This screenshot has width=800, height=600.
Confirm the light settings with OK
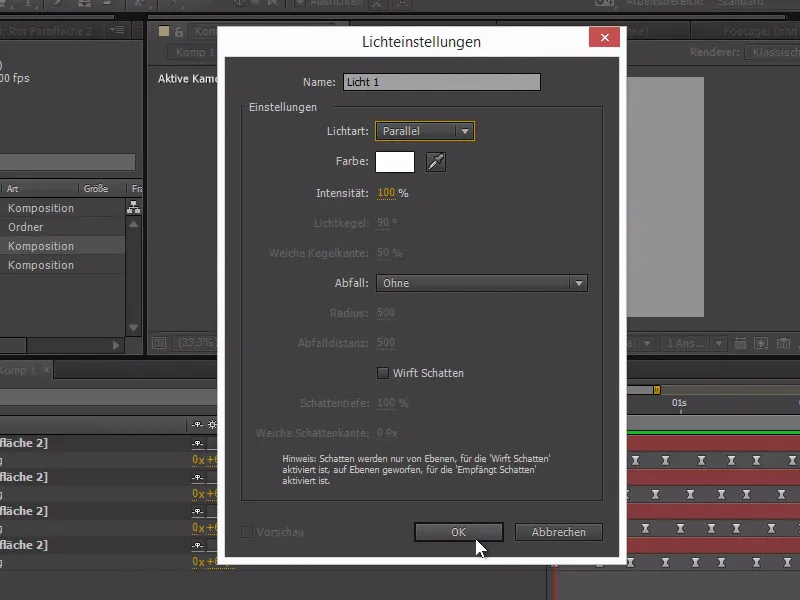tap(459, 532)
